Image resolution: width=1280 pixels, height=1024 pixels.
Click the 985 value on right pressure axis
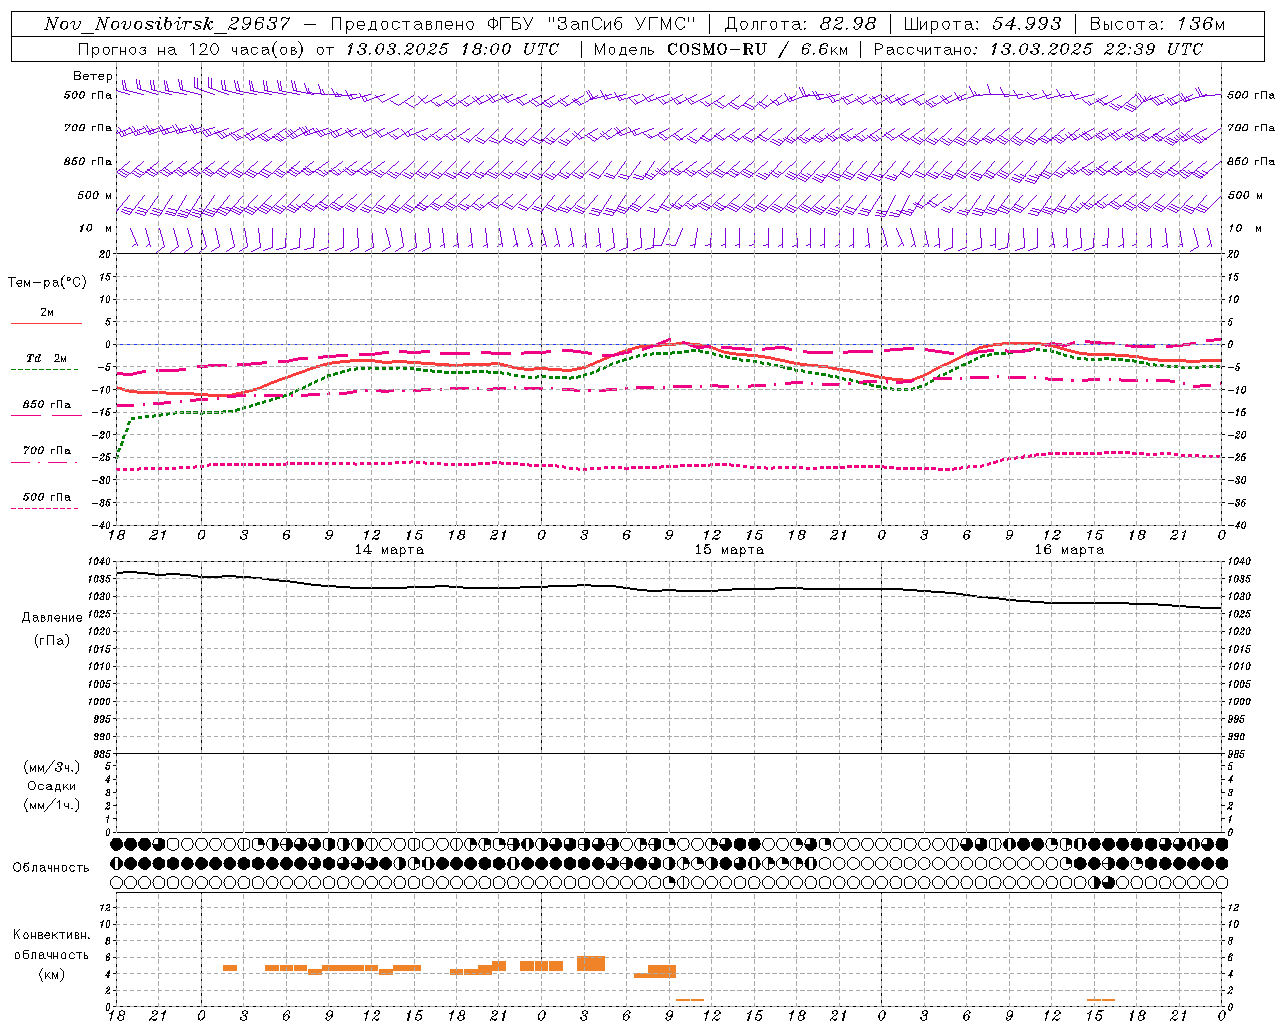click(x=1237, y=754)
